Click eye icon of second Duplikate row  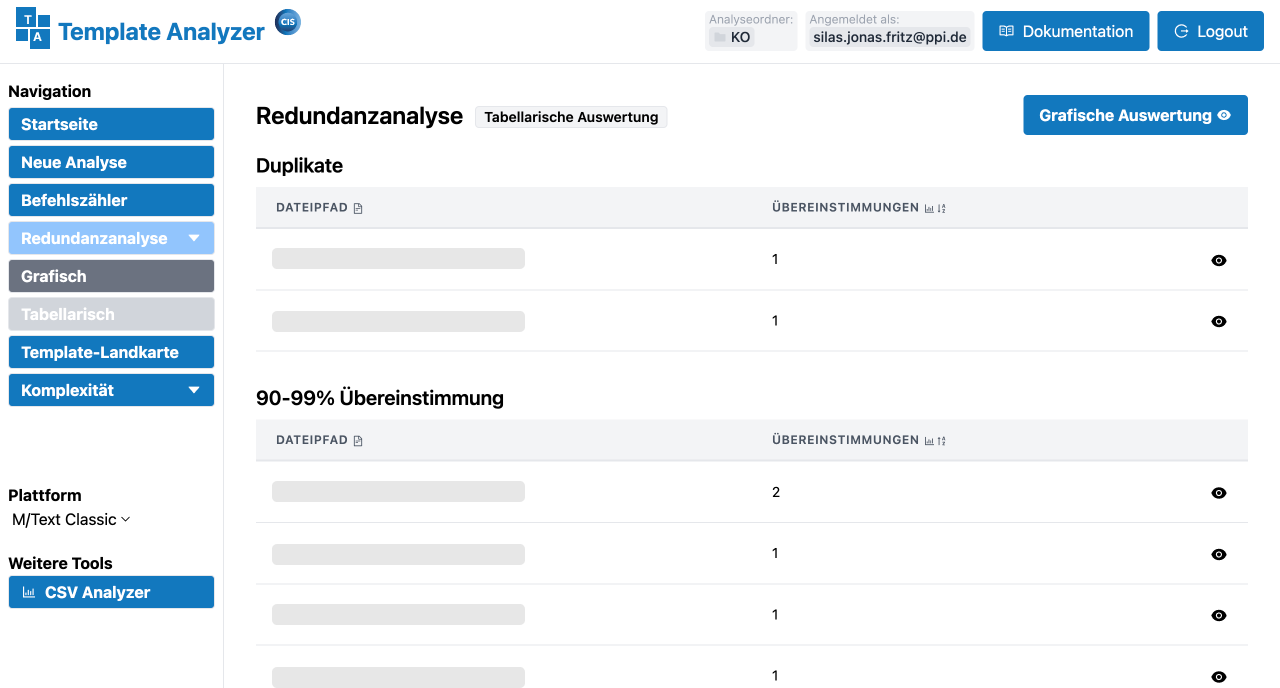pos(1218,321)
